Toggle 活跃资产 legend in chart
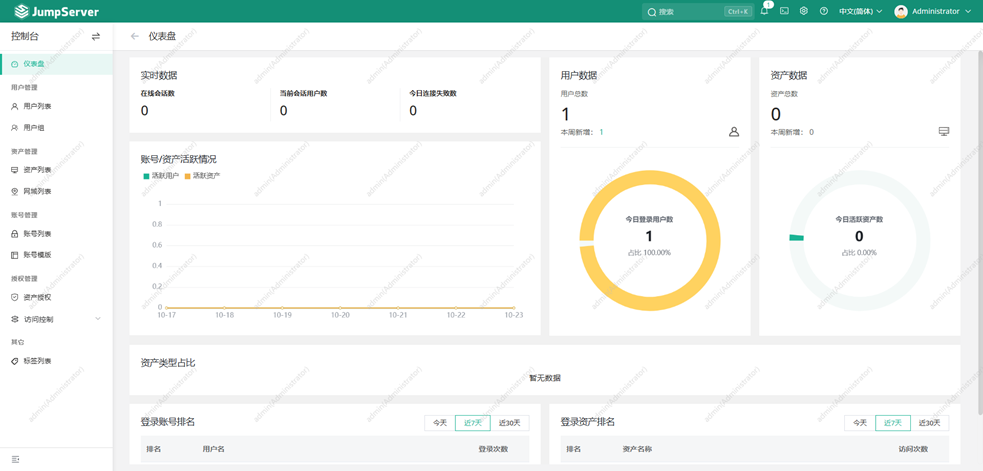This screenshot has width=983, height=471. (x=202, y=176)
